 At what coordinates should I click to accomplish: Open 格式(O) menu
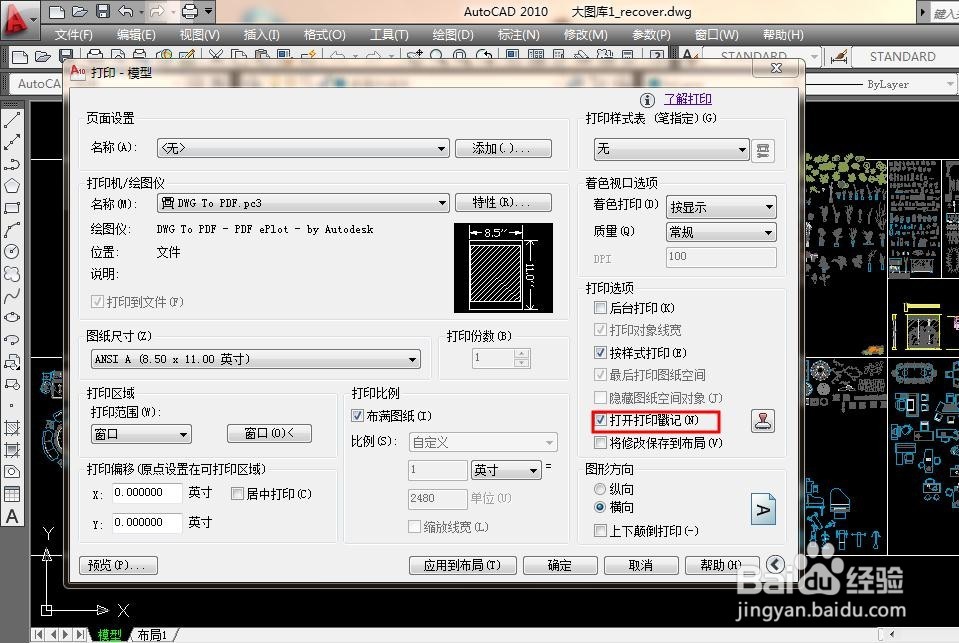pos(325,35)
